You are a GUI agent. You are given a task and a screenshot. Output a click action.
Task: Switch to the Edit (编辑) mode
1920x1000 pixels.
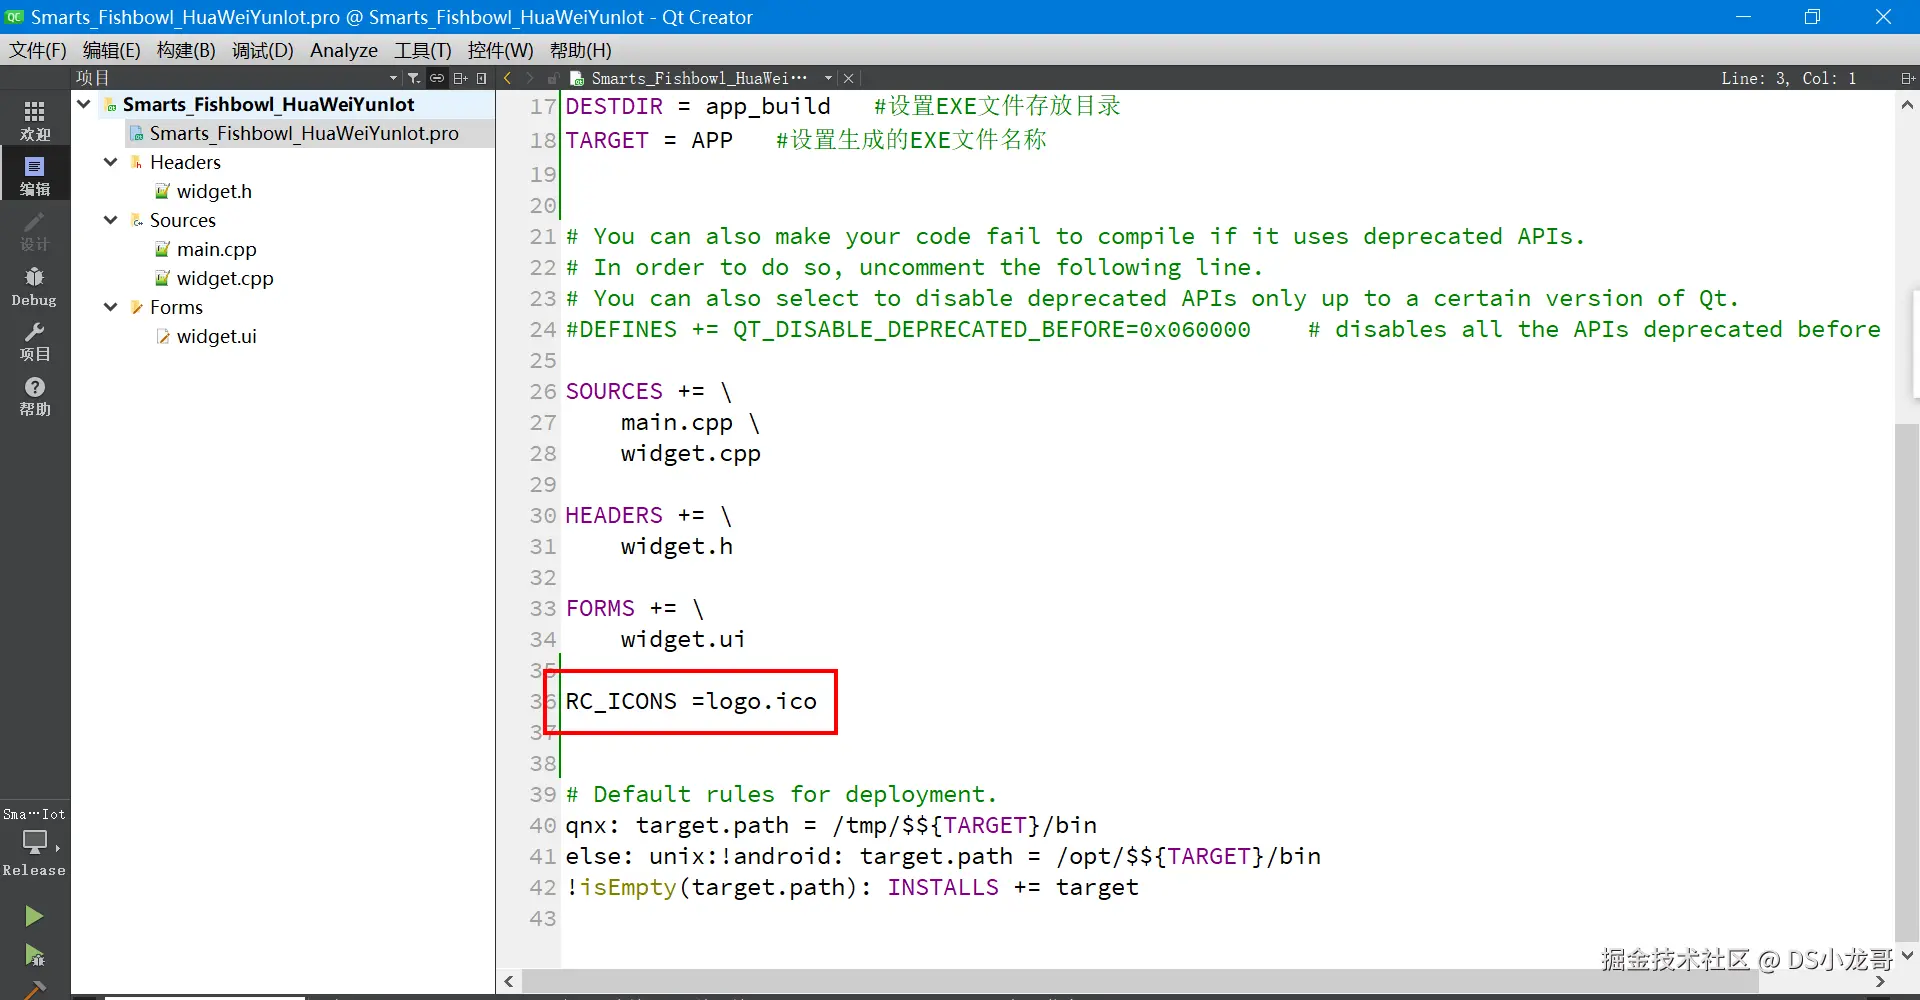(x=35, y=174)
